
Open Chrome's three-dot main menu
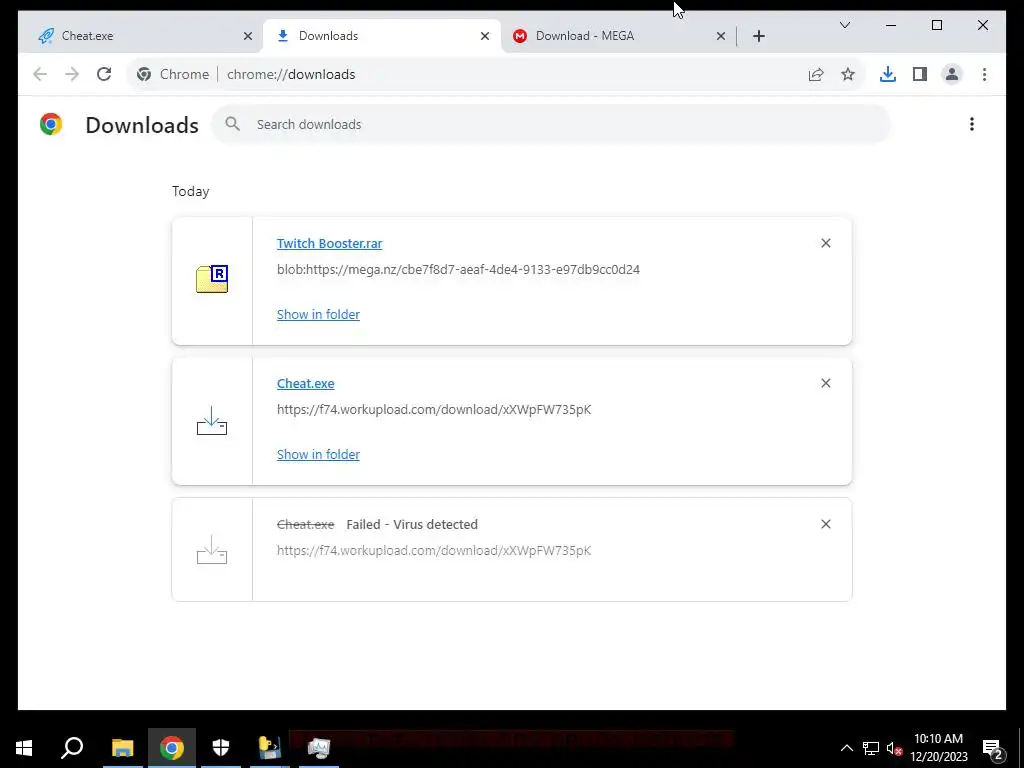[984, 74]
